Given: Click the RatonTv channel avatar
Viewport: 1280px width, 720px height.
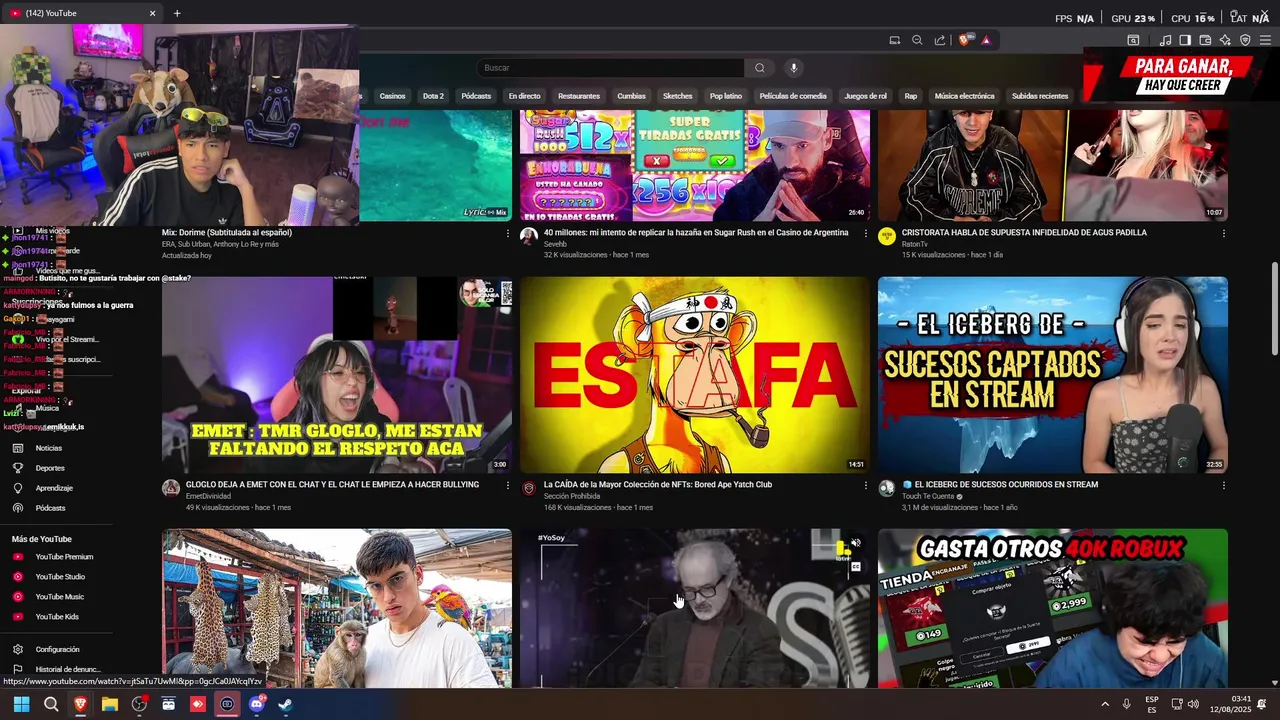Looking at the screenshot, I should coord(887,236).
